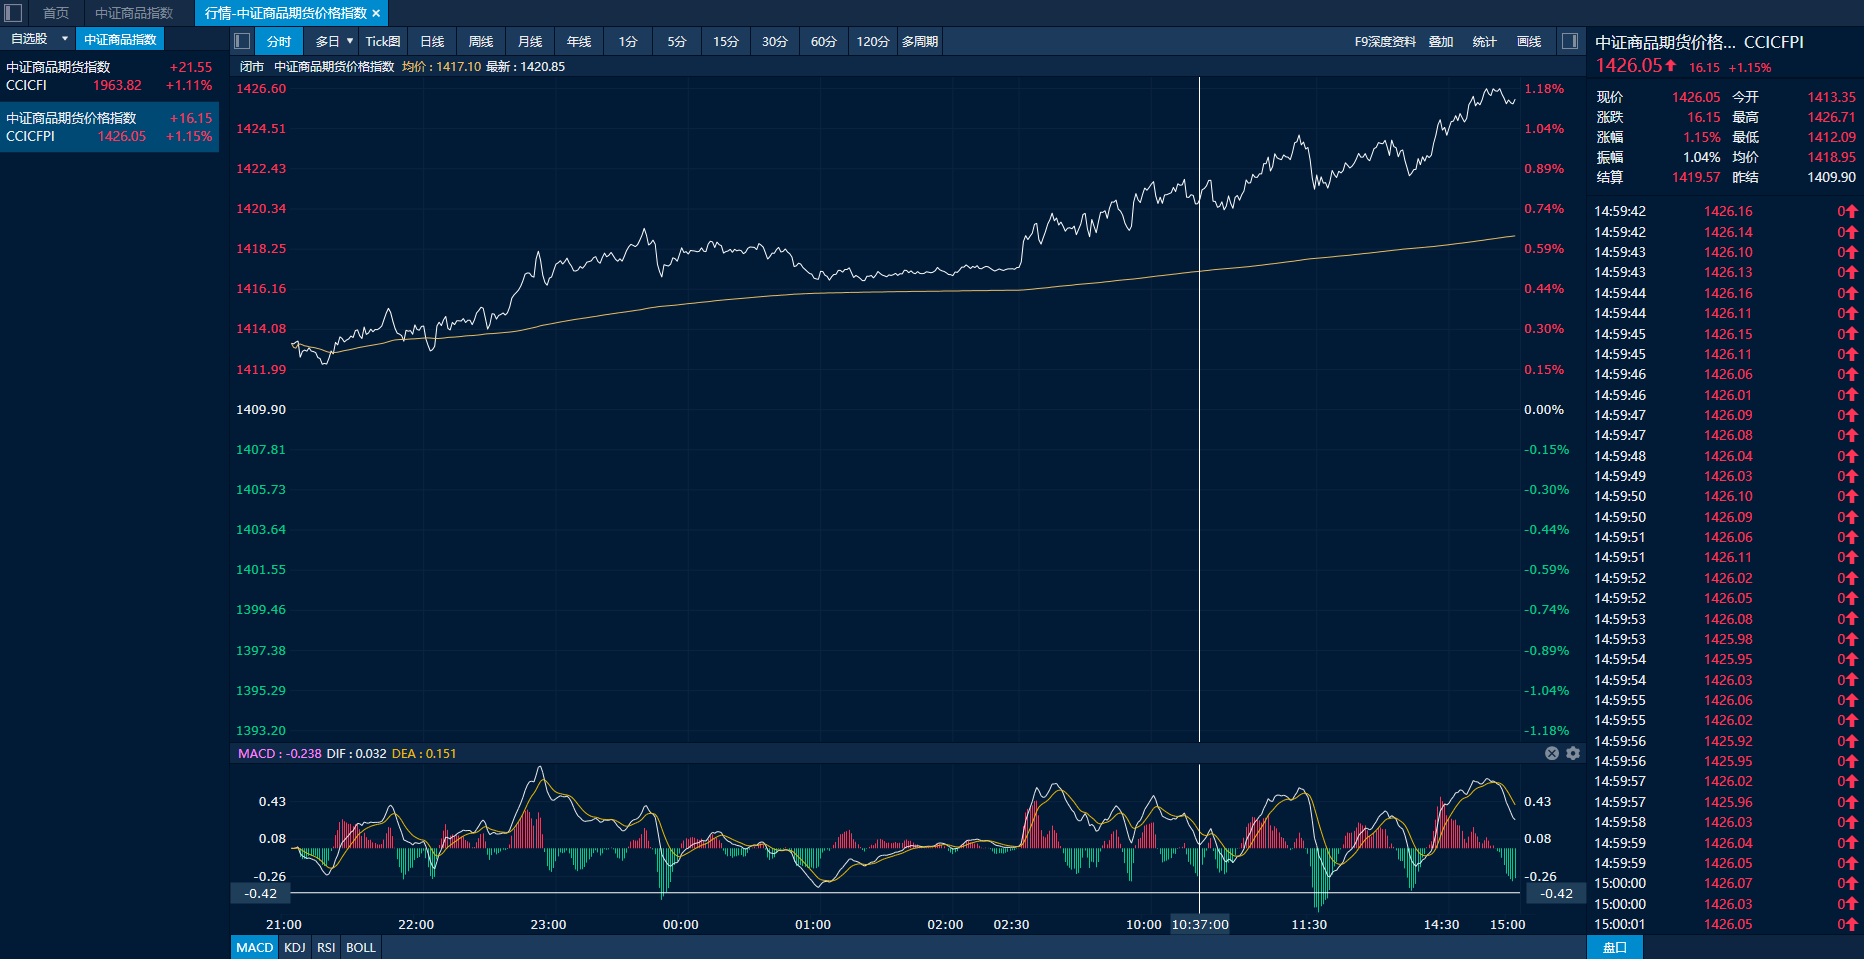
Task: Click the 今开 value 1413.35
Action: [1831, 97]
